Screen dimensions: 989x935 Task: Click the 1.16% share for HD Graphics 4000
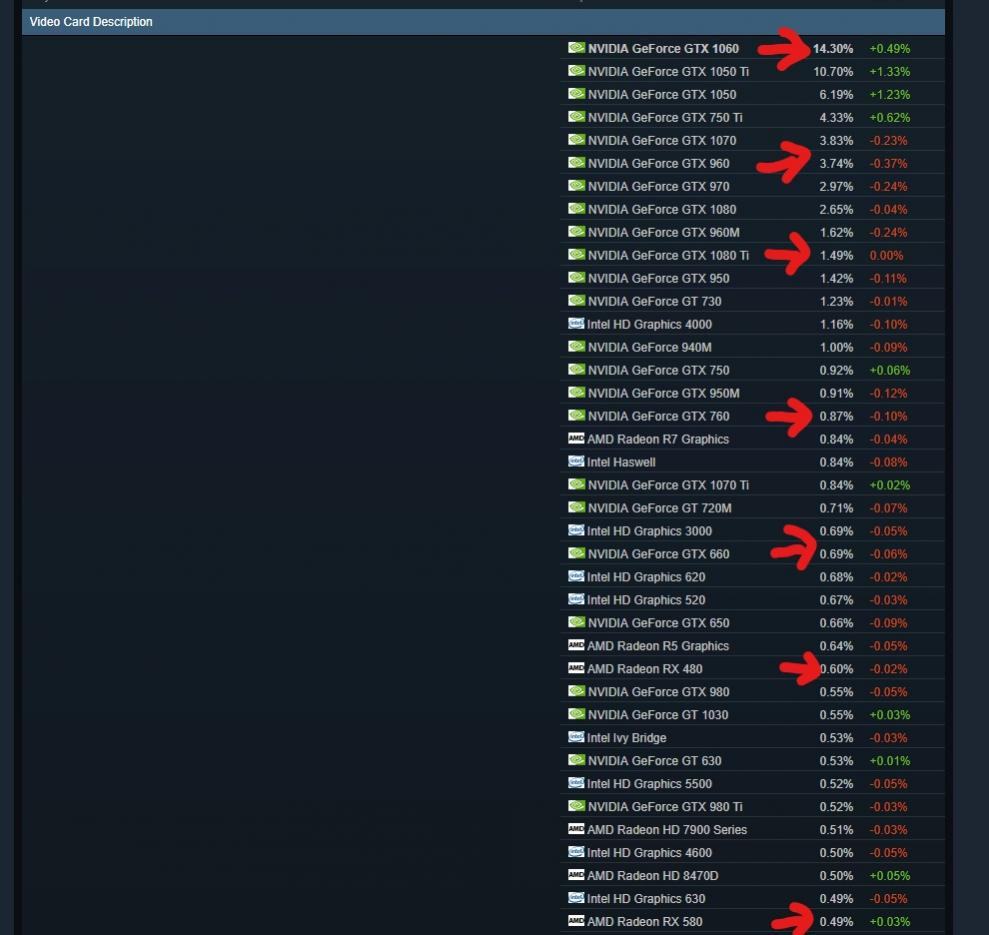pos(836,324)
